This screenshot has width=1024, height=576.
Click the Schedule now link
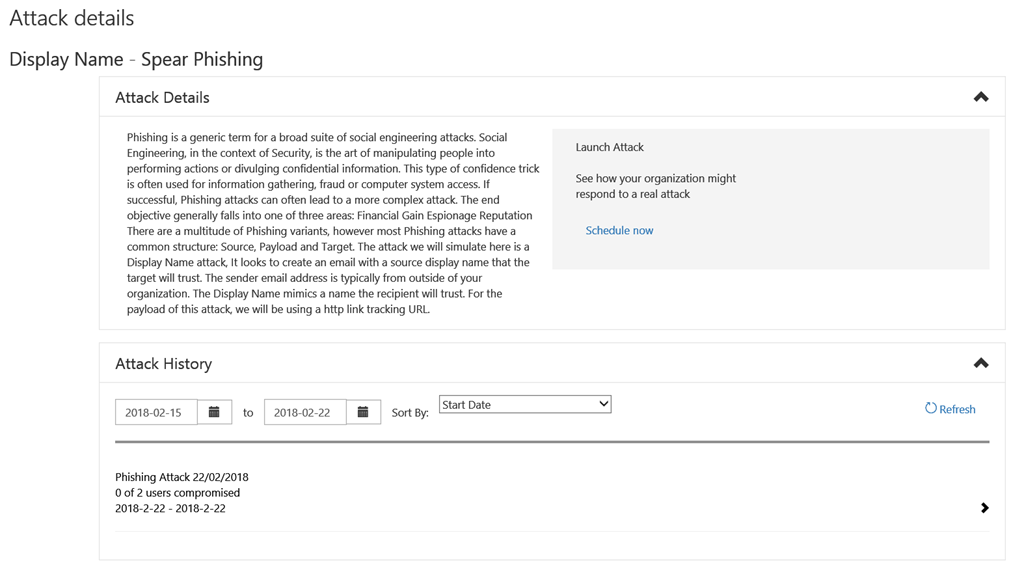[619, 230]
